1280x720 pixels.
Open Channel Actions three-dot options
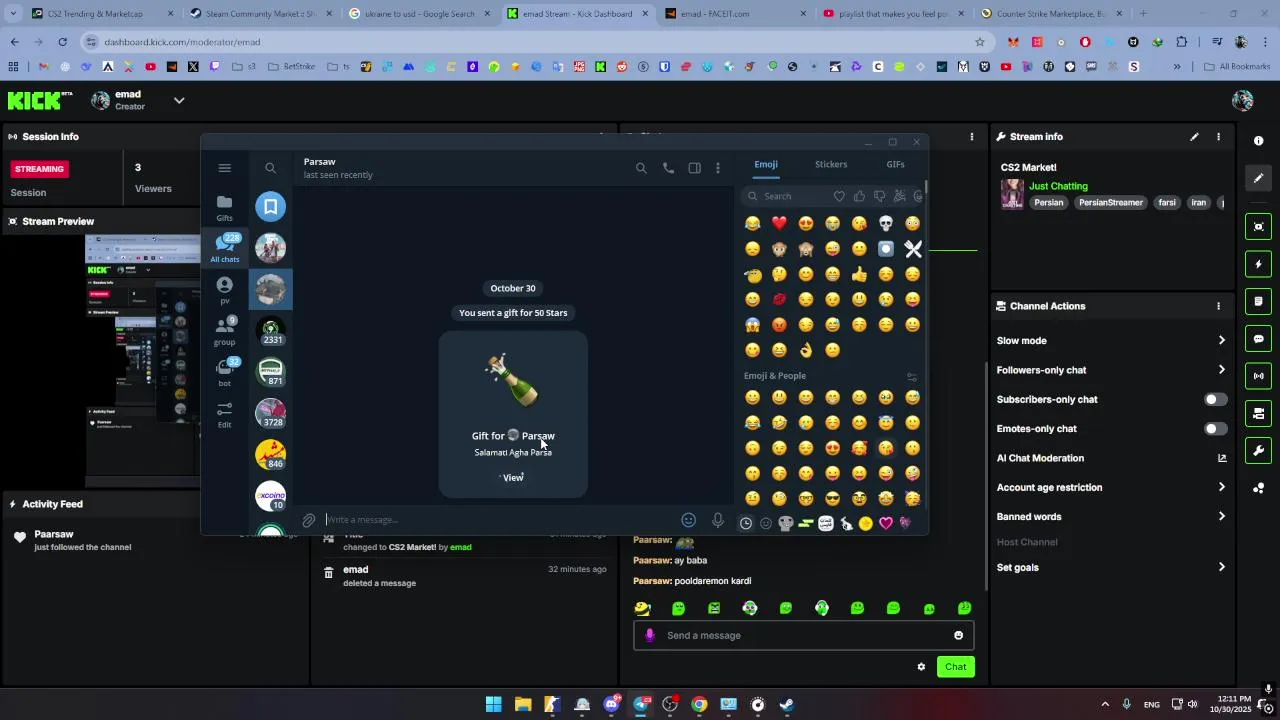coord(1218,306)
